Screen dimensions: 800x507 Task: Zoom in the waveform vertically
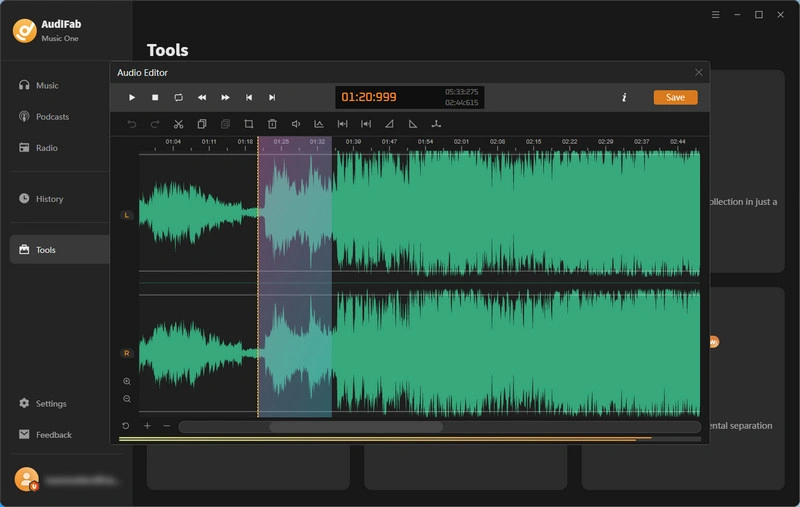point(127,382)
